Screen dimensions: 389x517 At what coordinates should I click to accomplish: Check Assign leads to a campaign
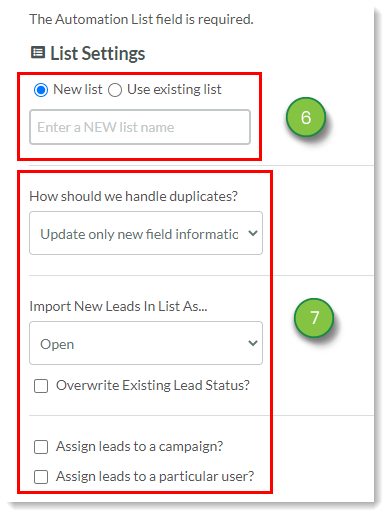click(x=41, y=447)
